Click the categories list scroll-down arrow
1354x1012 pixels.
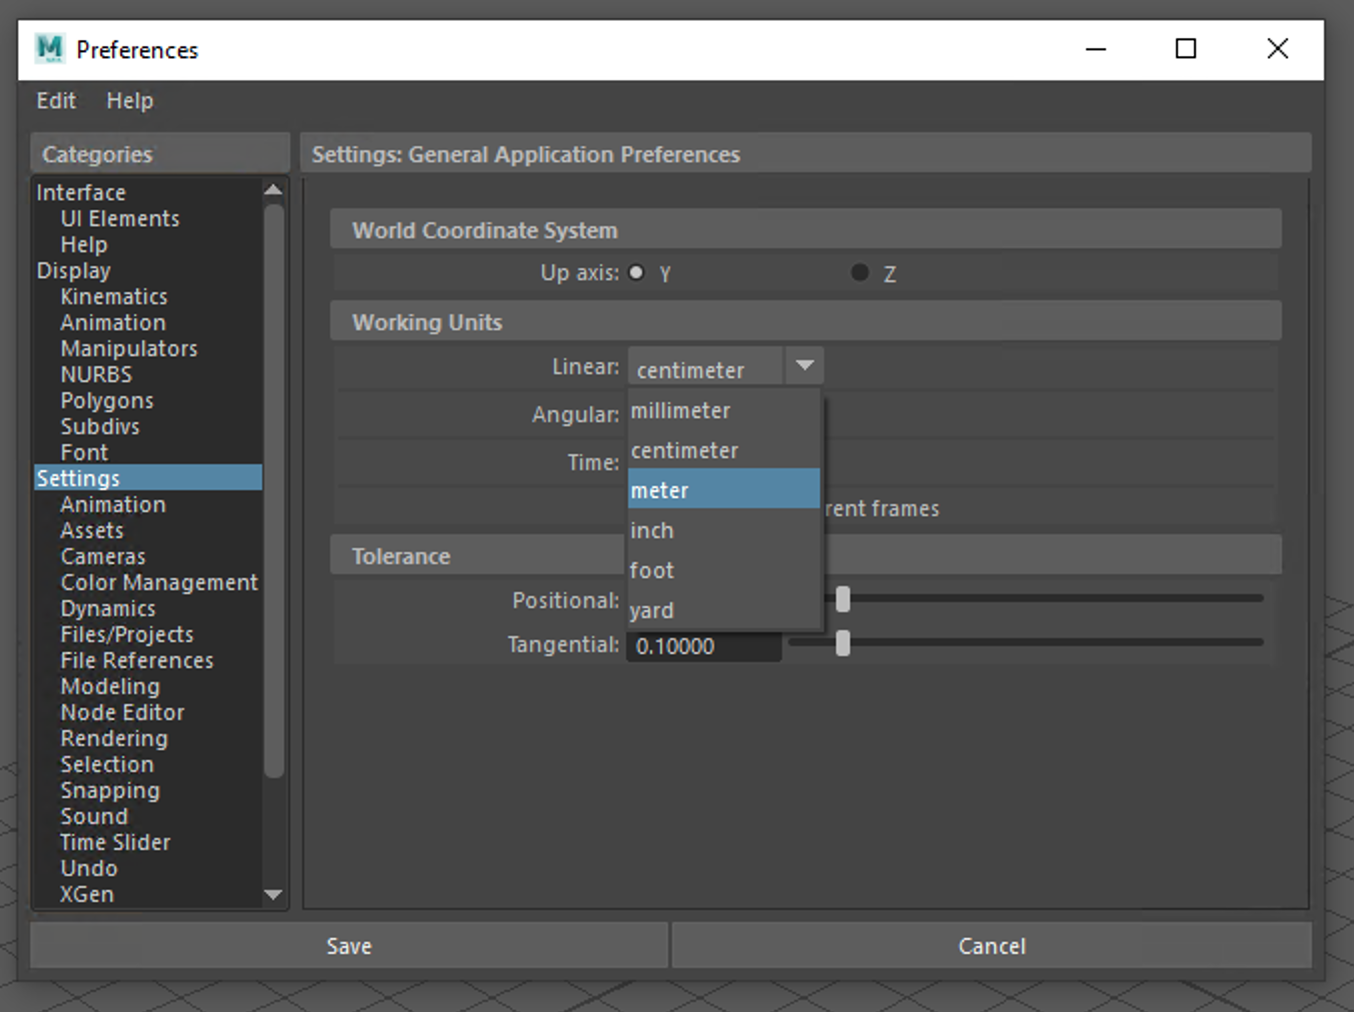[x=273, y=895]
